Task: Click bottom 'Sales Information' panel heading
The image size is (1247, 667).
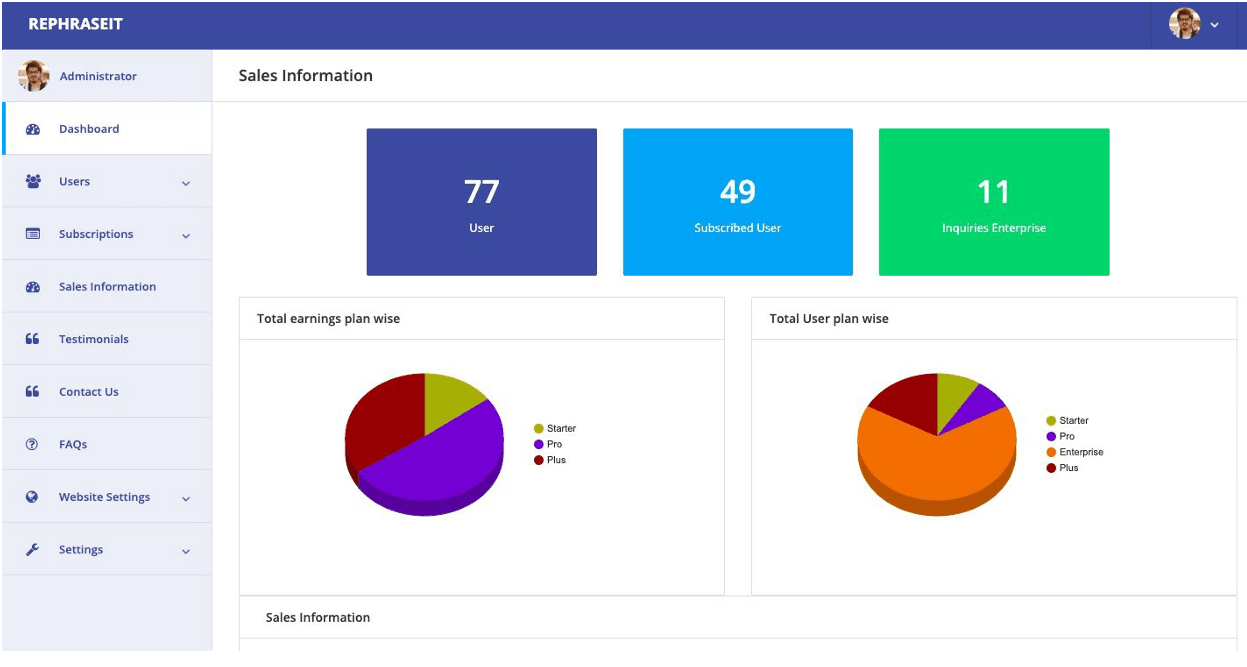Action: click(x=318, y=618)
